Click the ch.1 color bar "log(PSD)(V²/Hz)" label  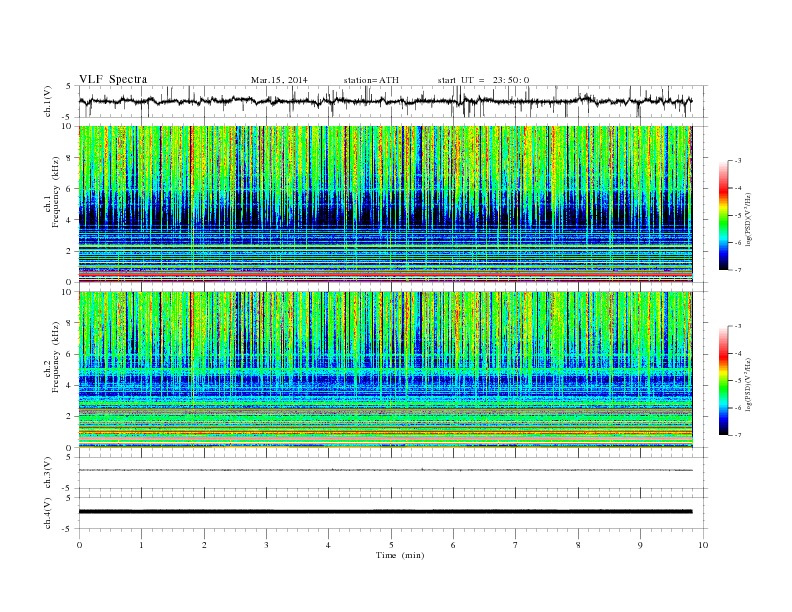pos(749,219)
